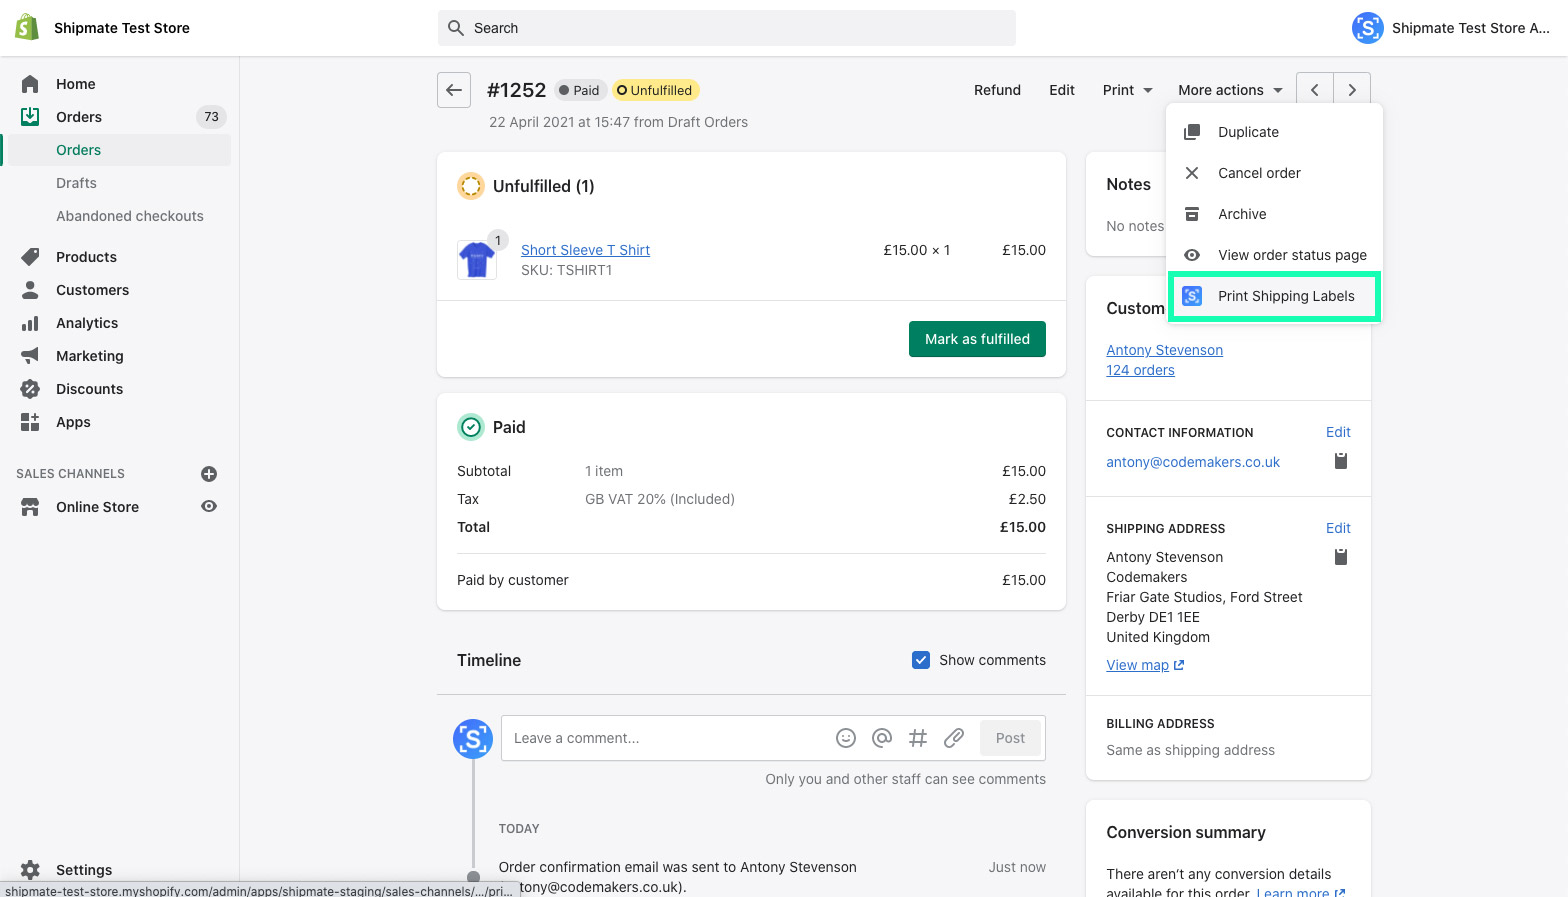
Task: Insert a hashtag reference in the comment
Action: tap(918, 738)
